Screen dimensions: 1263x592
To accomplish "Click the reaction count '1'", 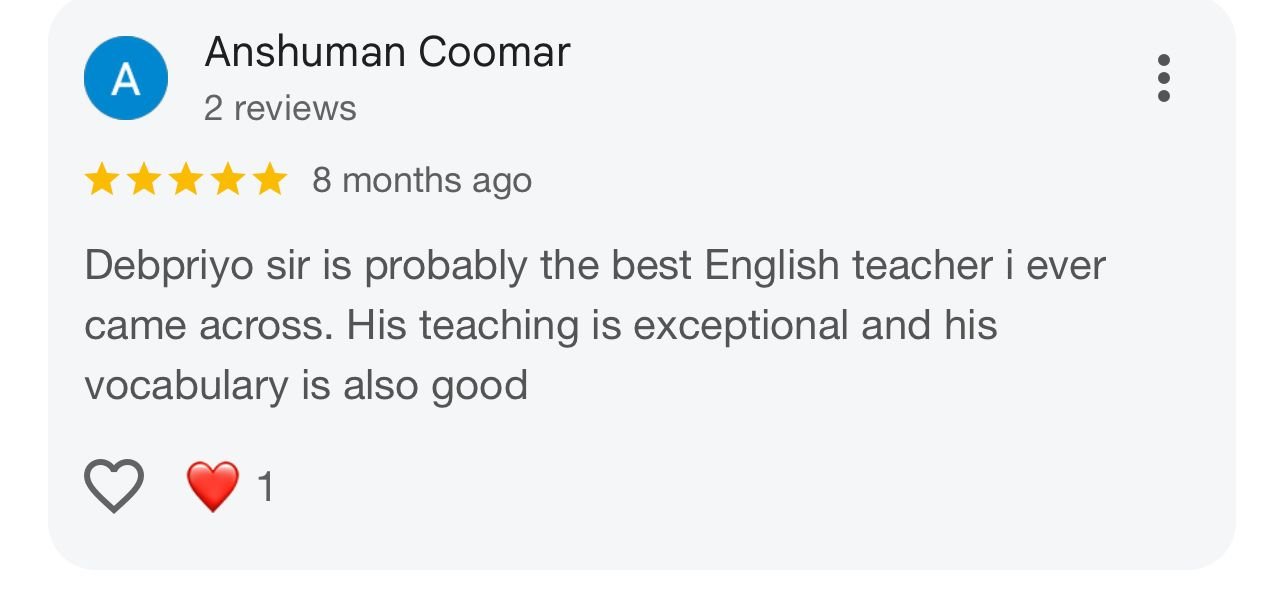I will [265, 488].
